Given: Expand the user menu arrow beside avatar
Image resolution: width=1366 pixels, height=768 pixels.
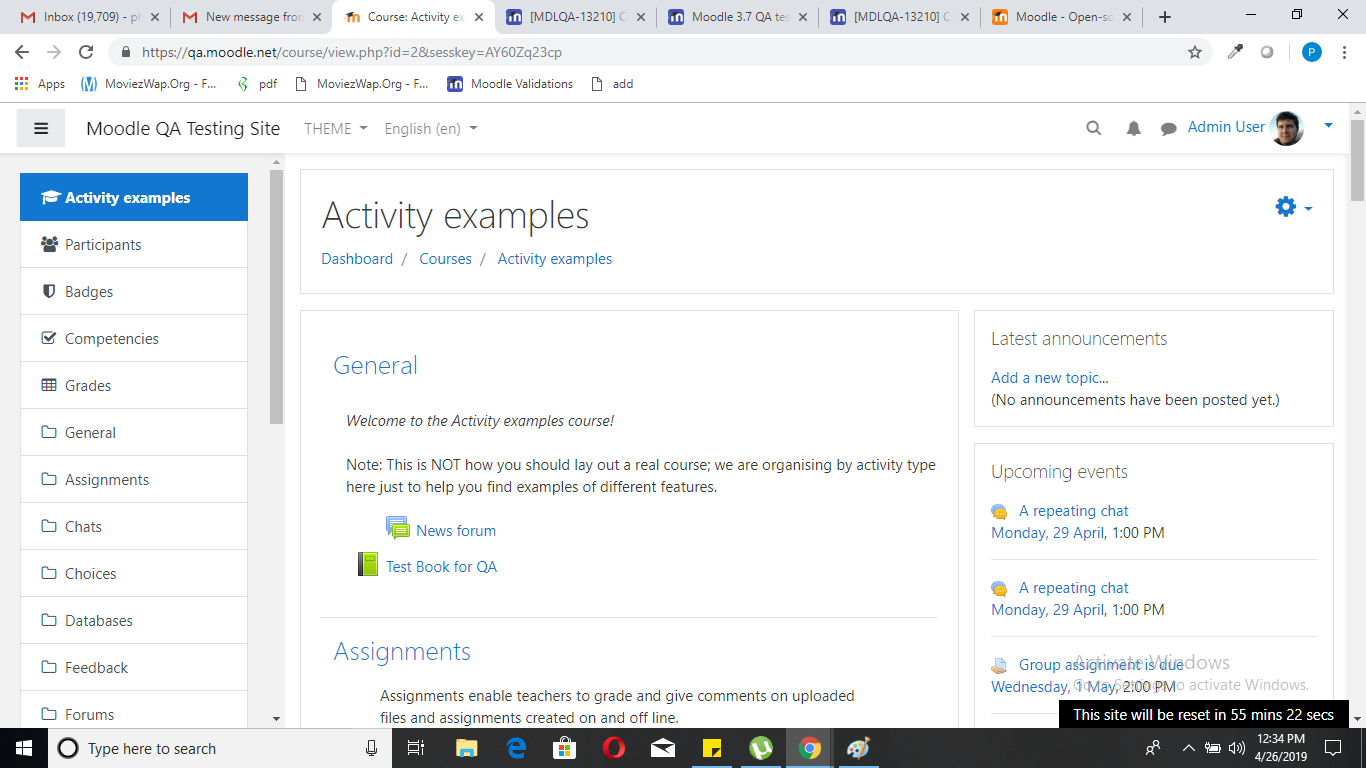Looking at the screenshot, I should click(1328, 126).
